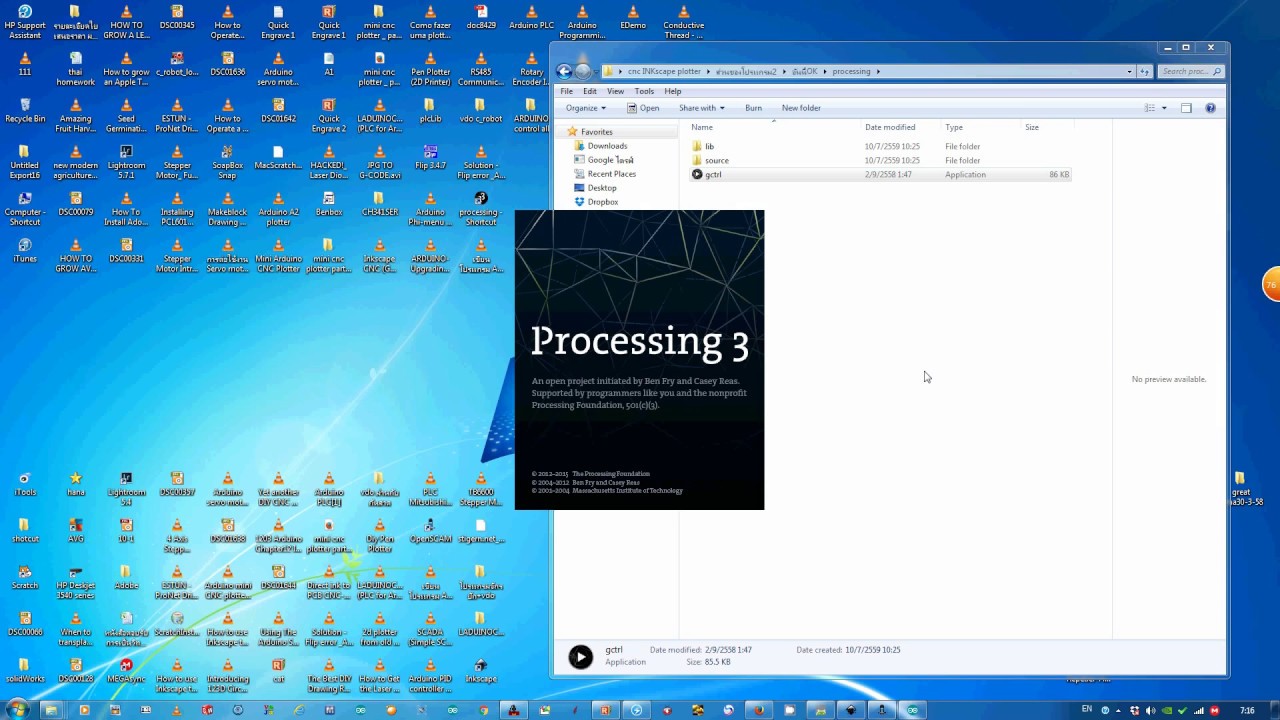Screen dimensions: 1280x720
Task: Select the Quick Engrave 2 desktop icon
Action: [329, 115]
